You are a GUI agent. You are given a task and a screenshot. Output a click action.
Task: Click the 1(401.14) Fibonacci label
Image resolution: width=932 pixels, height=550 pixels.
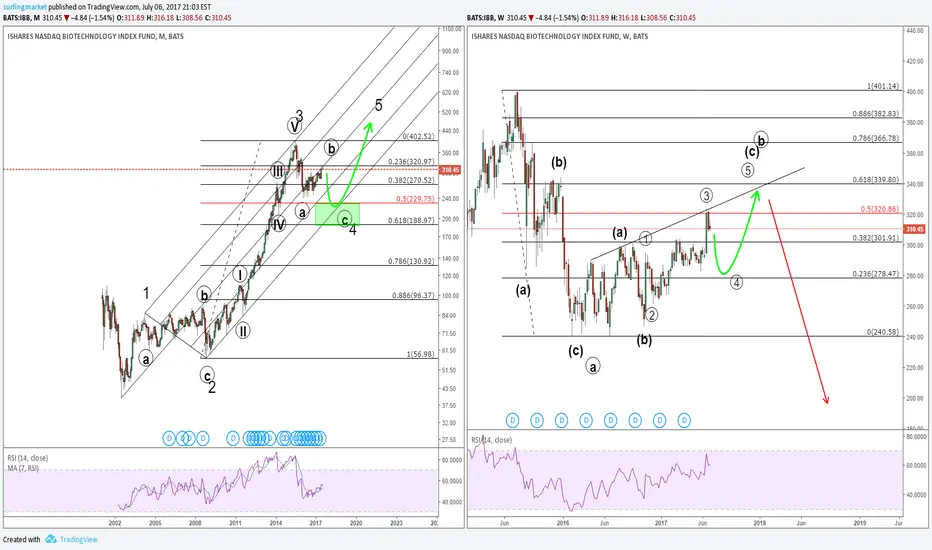pyautogui.click(x=883, y=86)
